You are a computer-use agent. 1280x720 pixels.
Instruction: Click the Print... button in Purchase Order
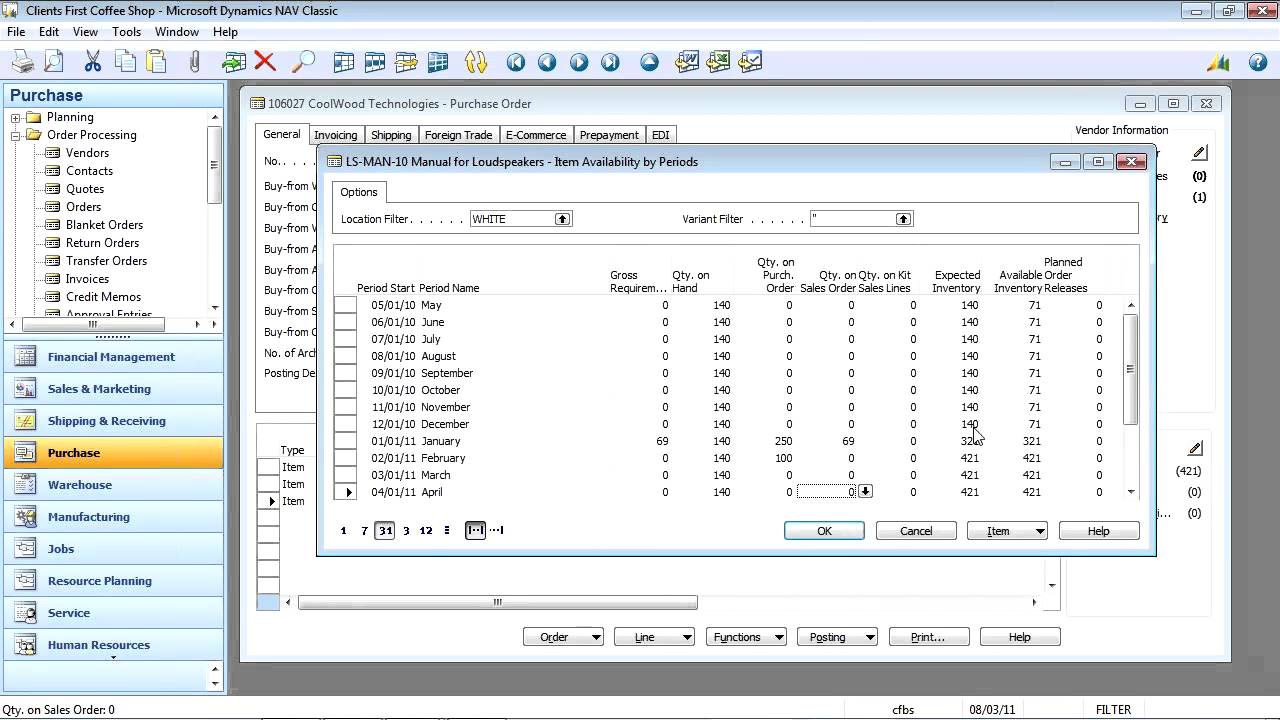click(x=928, y=637)
